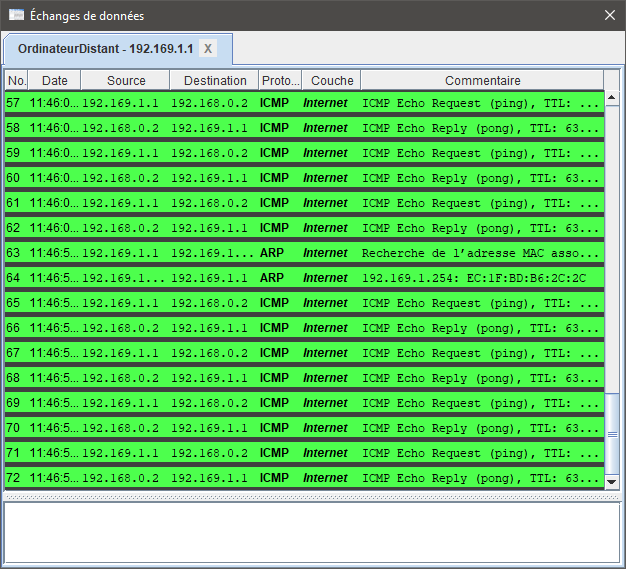Select the OrdinateurDistant - 192.169.1.1 tab
Viewport: 626px width, 569px height.
pyautogui.click(x=105, y=49)
